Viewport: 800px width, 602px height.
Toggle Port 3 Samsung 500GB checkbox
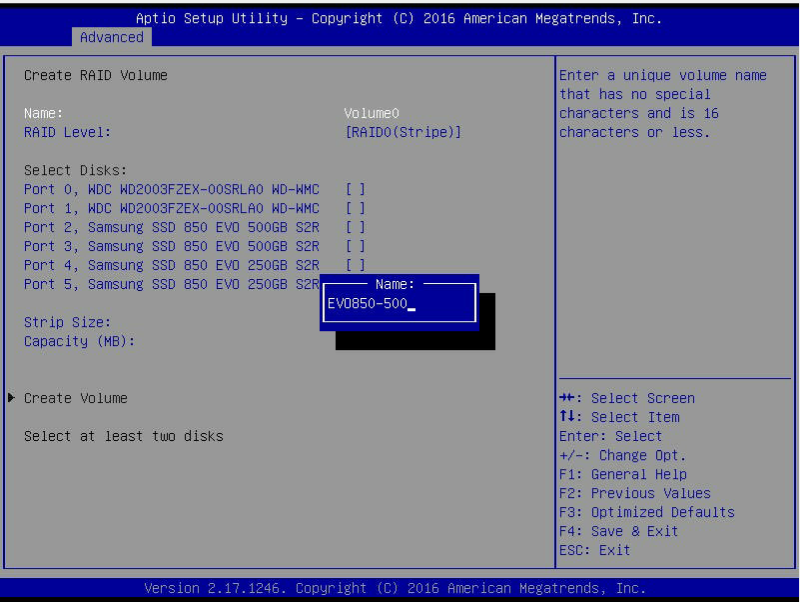355,246
